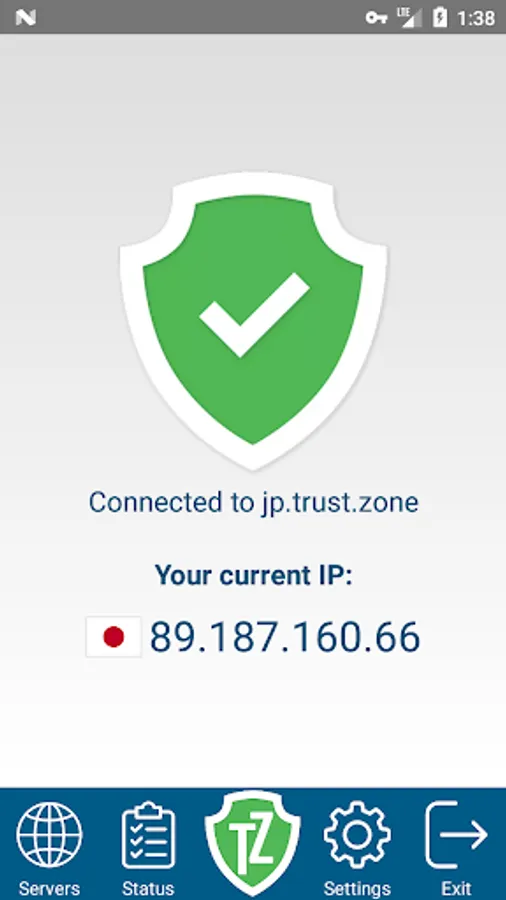Image resolution: width=506 pixels, height=900 pixels.
Task: Click the Your current IP heading
Action: 254,575
